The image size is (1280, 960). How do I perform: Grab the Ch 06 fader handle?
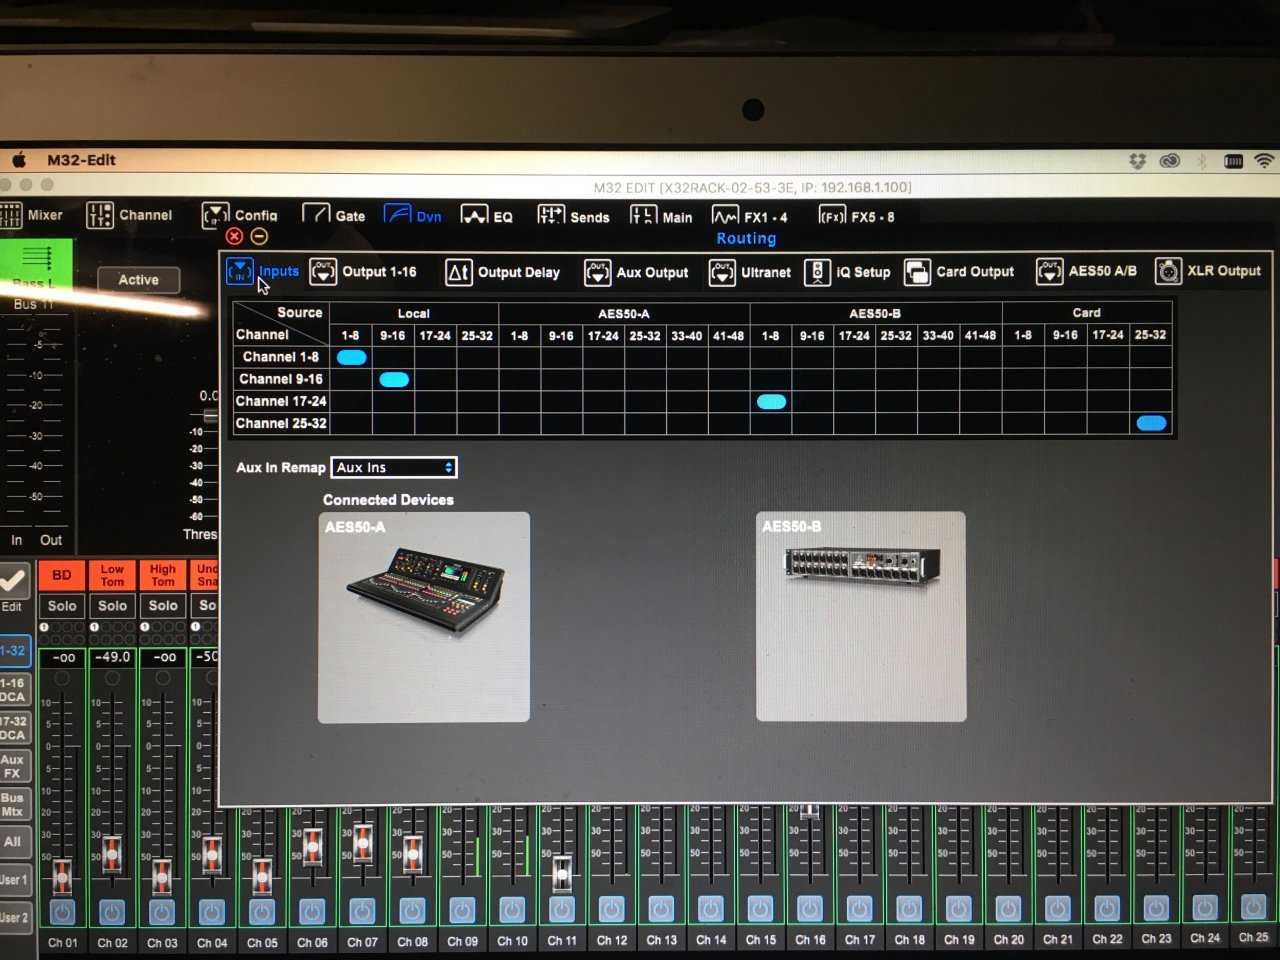point(313,846)
